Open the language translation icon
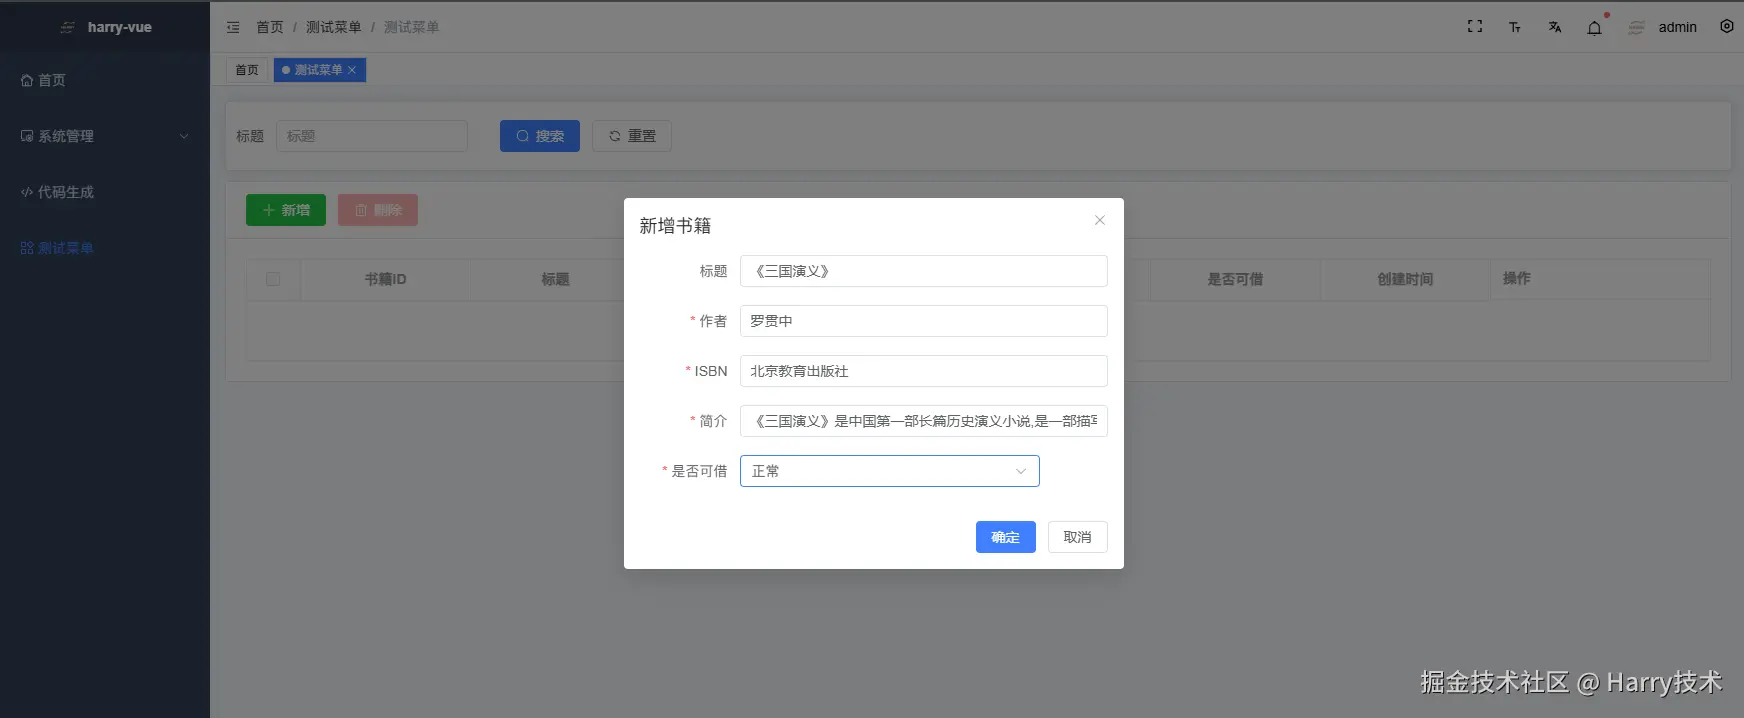 coord(1554,27)
